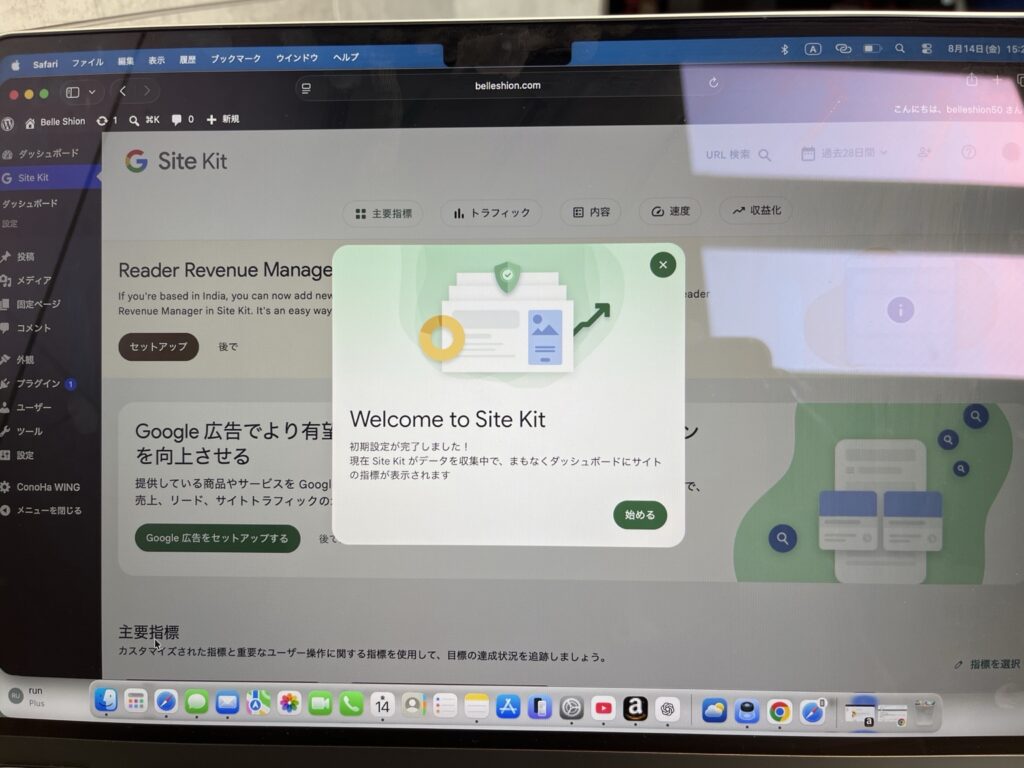The image size is (1024, 768).
Task: Expand the 過去28日間 date range dropdown
Action: coord(844,153)
